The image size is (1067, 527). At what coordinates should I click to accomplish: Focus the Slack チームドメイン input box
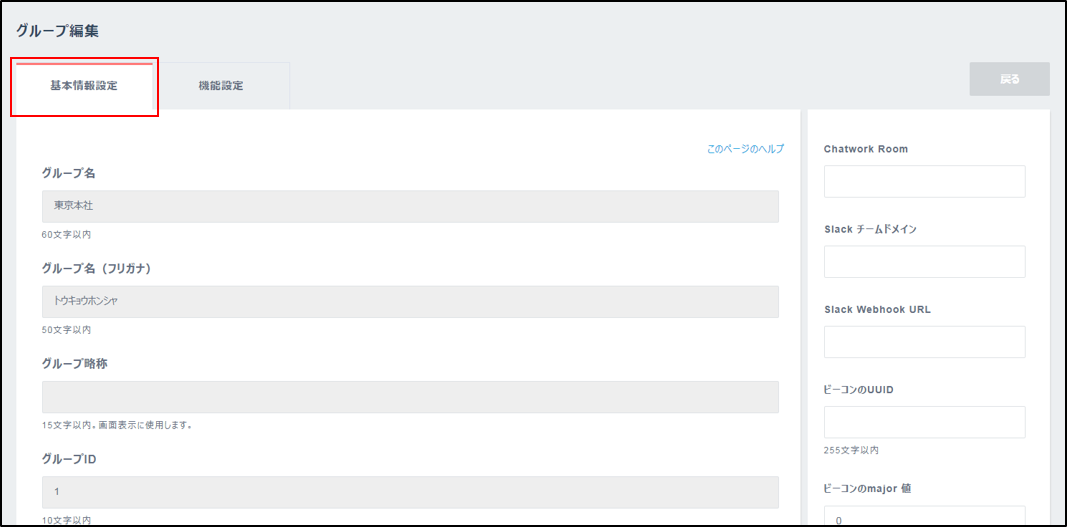924,262
